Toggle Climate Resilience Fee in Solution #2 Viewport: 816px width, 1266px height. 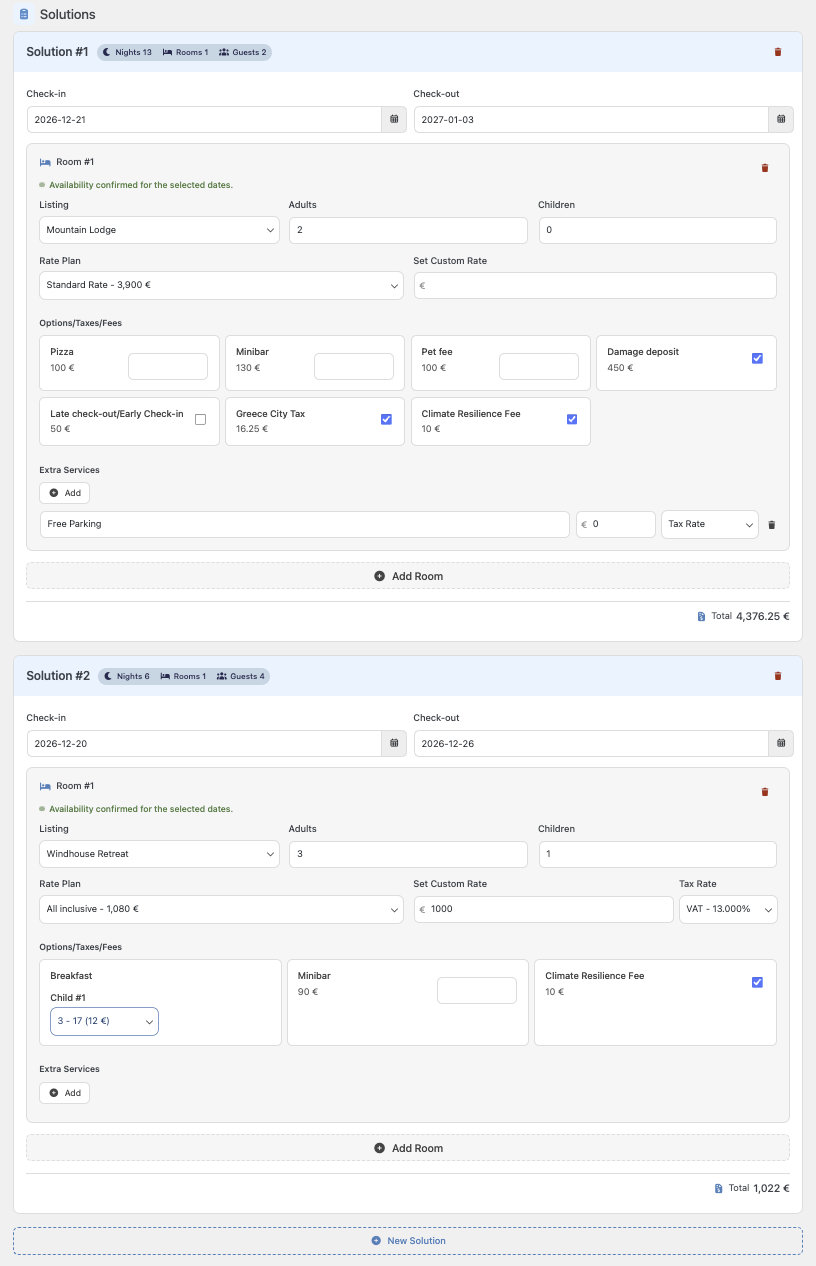(757, 982)
